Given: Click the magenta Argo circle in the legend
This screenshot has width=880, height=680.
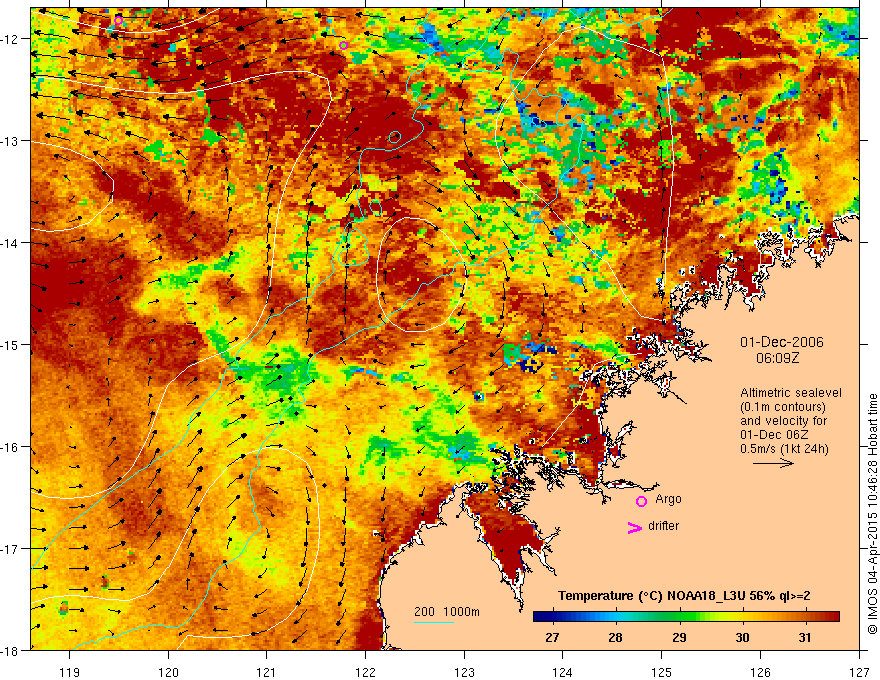Looking at the screenshot, I should click(x=641, y=501).
